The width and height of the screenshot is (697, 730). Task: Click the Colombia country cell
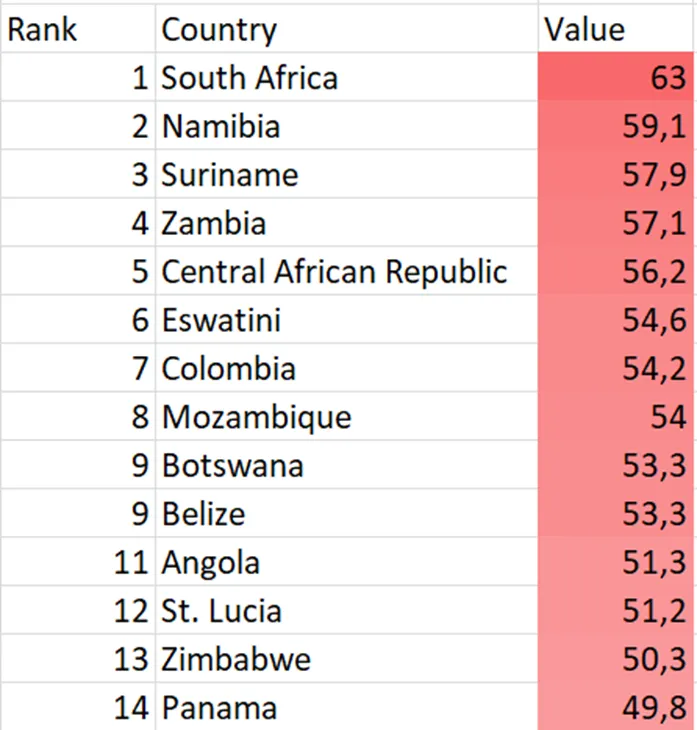(x=346, y=367)
